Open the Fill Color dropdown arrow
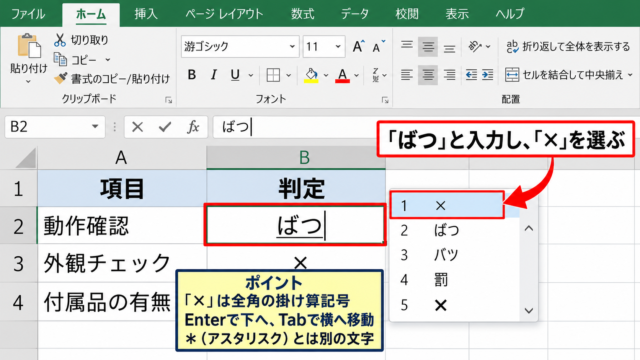The width and height of the screenshot is (640, 360). (x=326, y=76)
